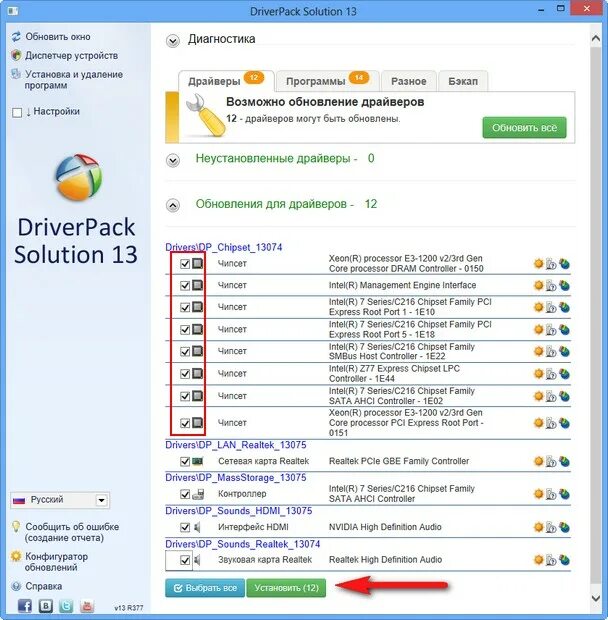Uncheck the Звуковая карта Realtek driver checkbox
Screen dimensions: 608x620
185,560
